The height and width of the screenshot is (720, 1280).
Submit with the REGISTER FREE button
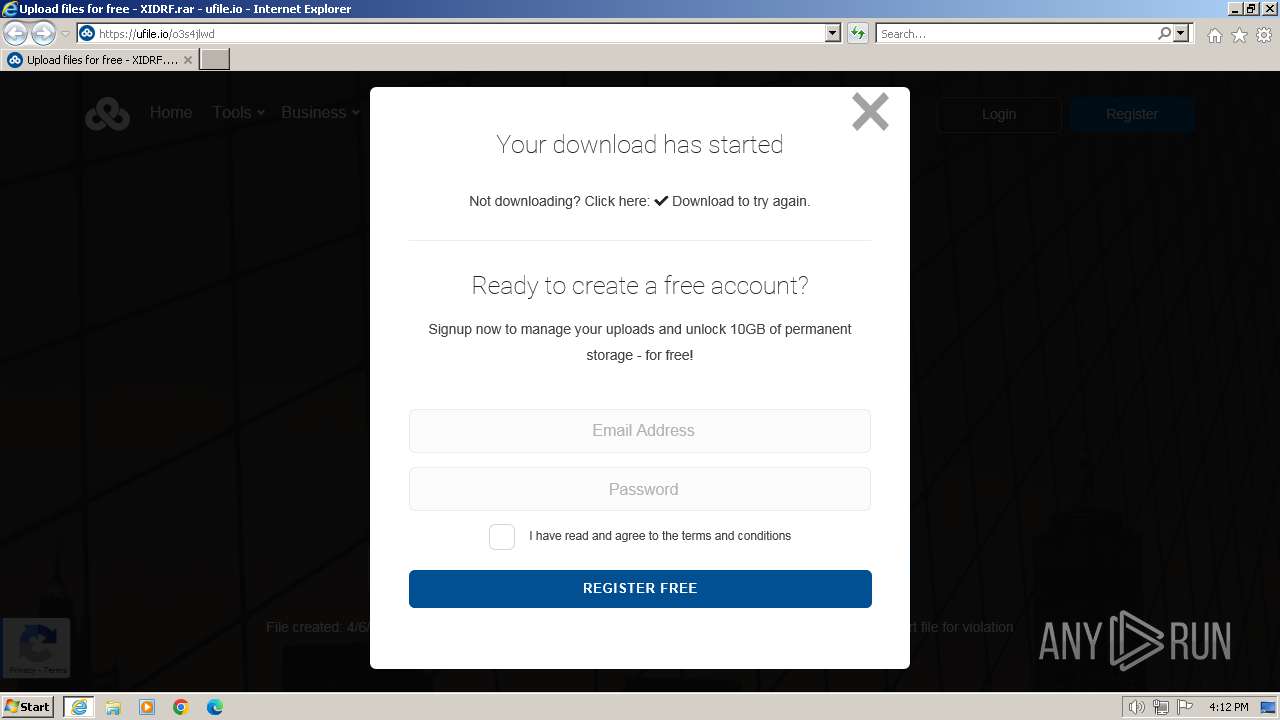click(640, 589)
